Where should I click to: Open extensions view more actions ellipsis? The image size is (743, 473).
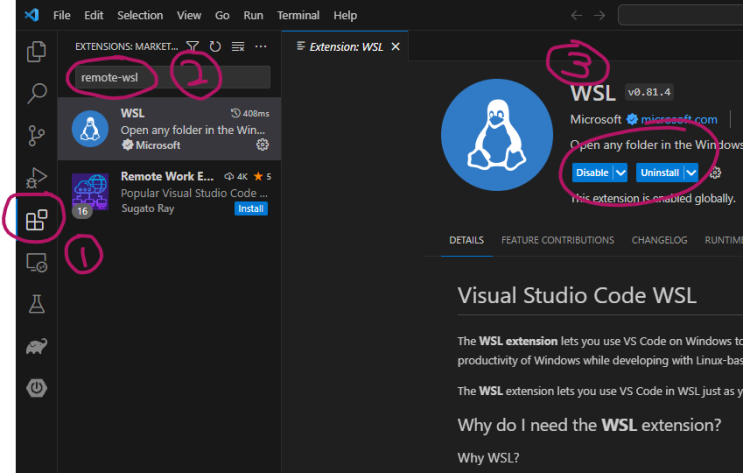(x=261, y=46)
